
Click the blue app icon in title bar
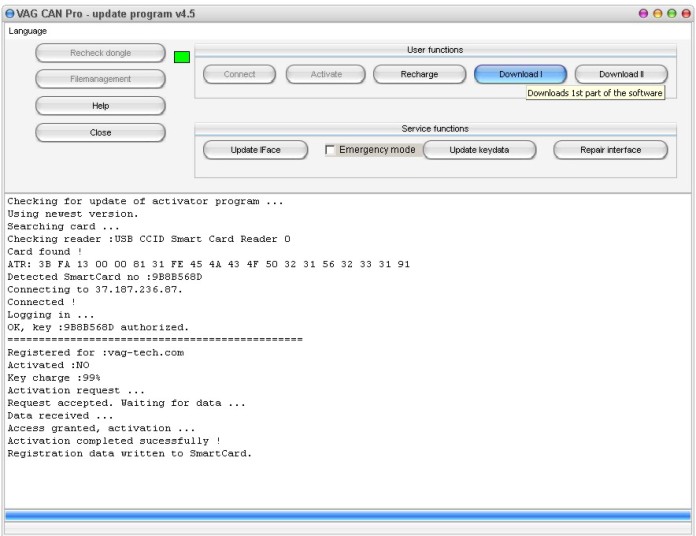point(10,14)
